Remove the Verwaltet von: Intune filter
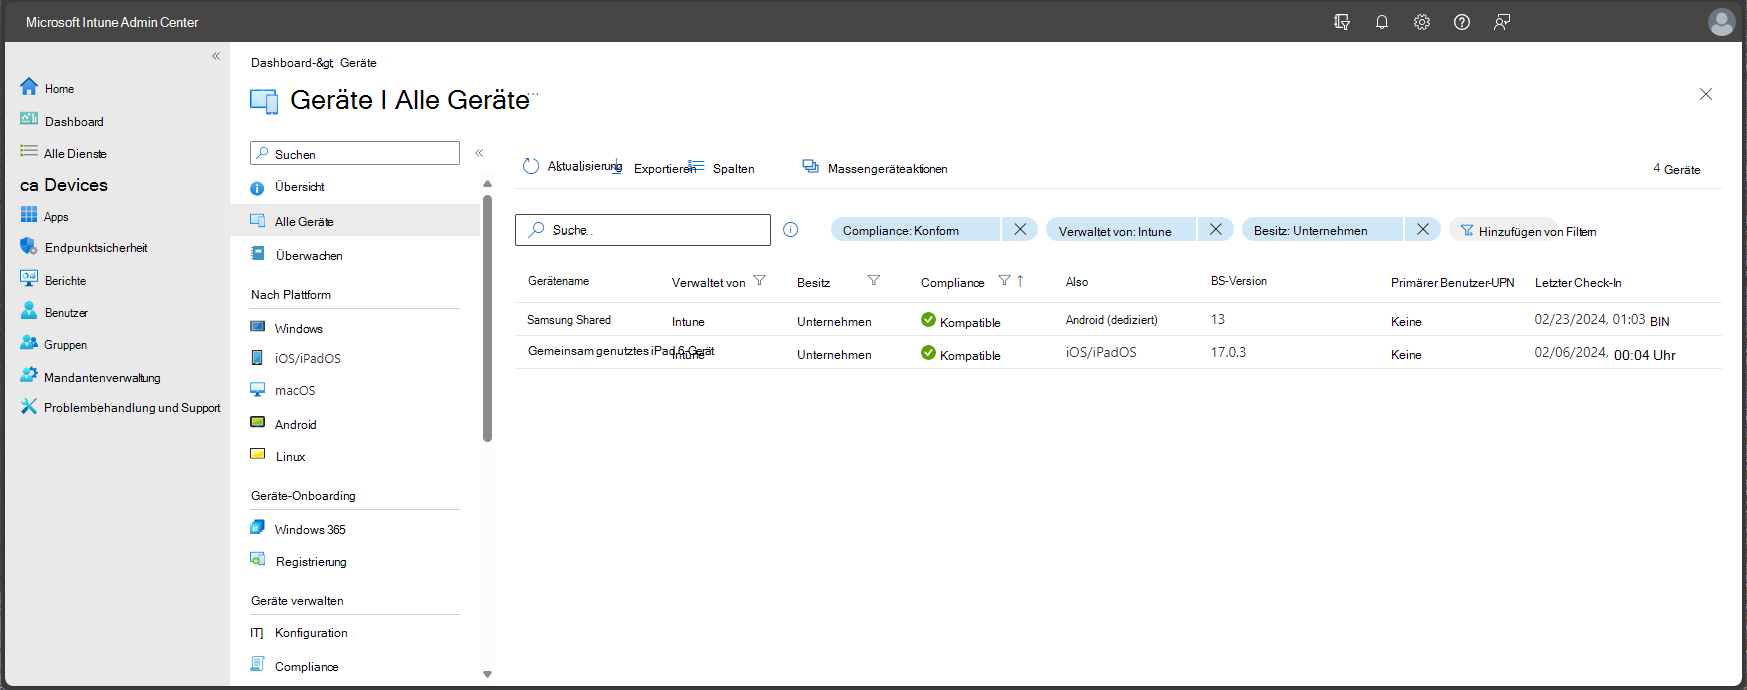The width and height of the screenshot is (1747, 690). click(1215, 229)
